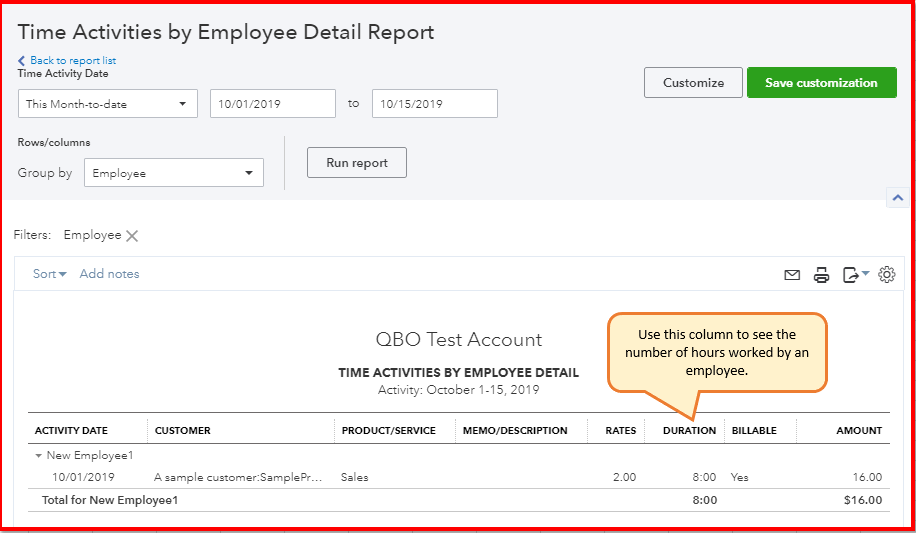Image resolution: width=916 pixels, height=533 pixels.
Task: Click the BILLABLE column header
Action: (x=754, y=430)
